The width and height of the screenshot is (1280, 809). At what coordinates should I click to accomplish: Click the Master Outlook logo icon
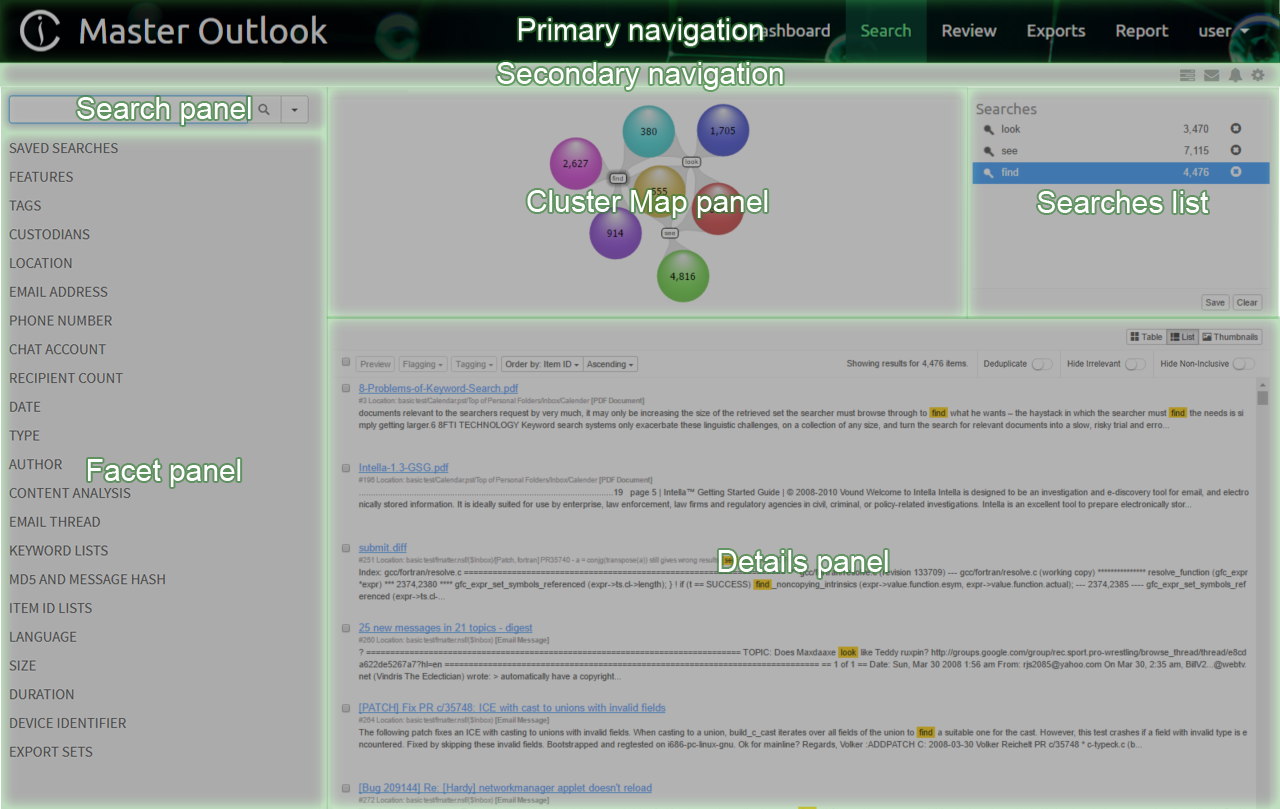coord(40,31)
